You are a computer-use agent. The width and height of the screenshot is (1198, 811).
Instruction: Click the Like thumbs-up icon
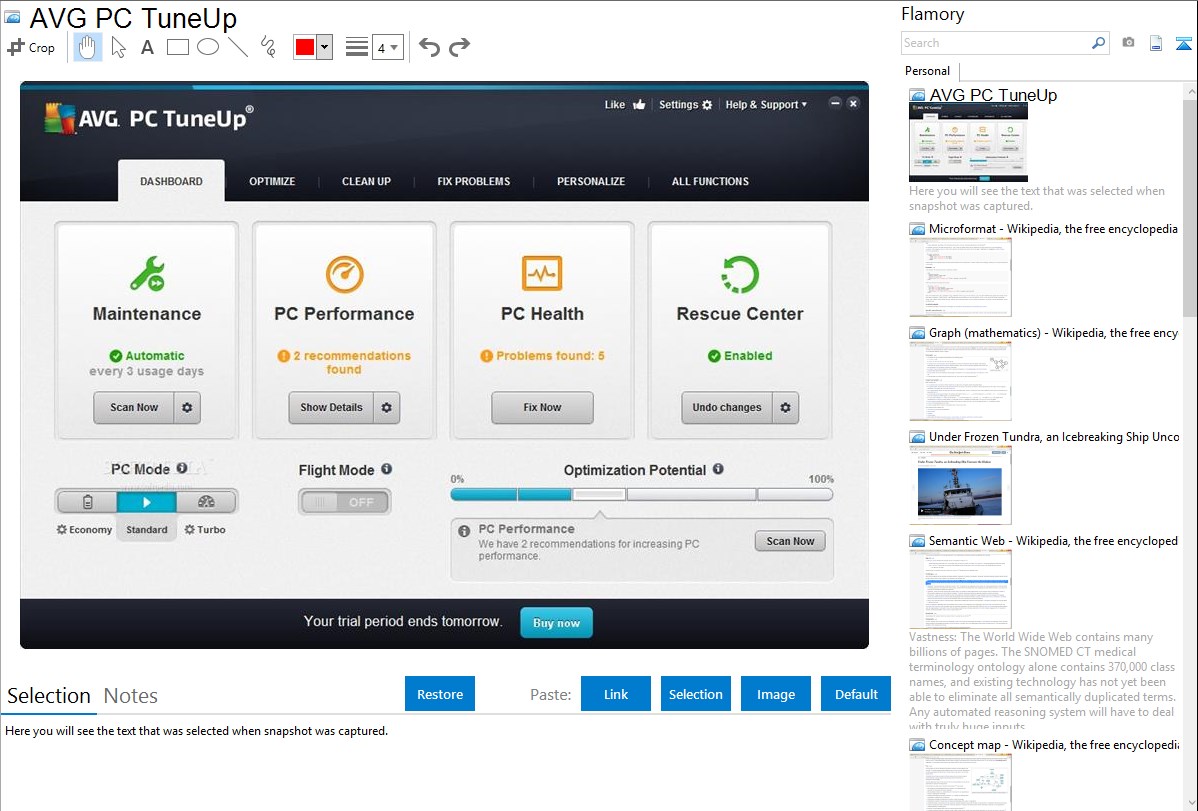639,105
